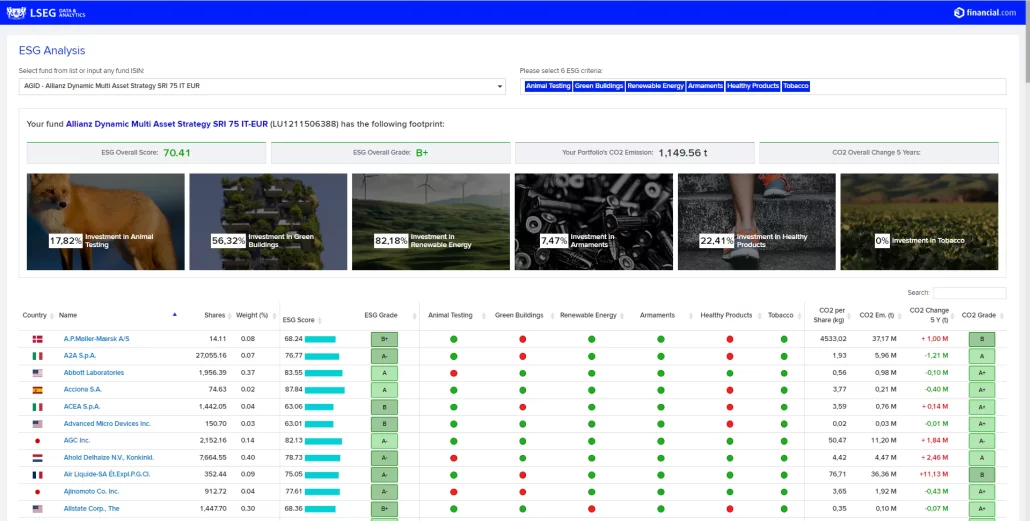Image resolution: width=1030 pixels, height=521 pixels.
Task: Open the Advanced Micro Devices Inc. link
Action: pos(107,424)
